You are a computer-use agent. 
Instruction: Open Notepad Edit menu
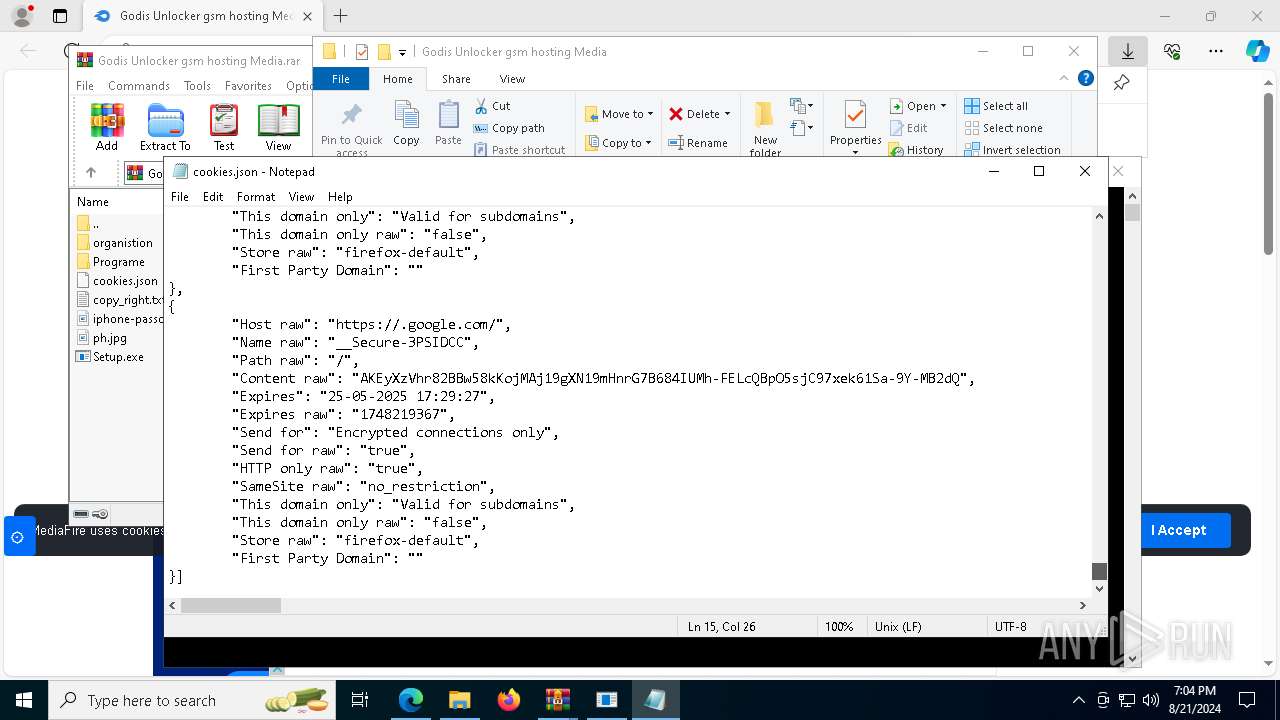coord(213,197)
